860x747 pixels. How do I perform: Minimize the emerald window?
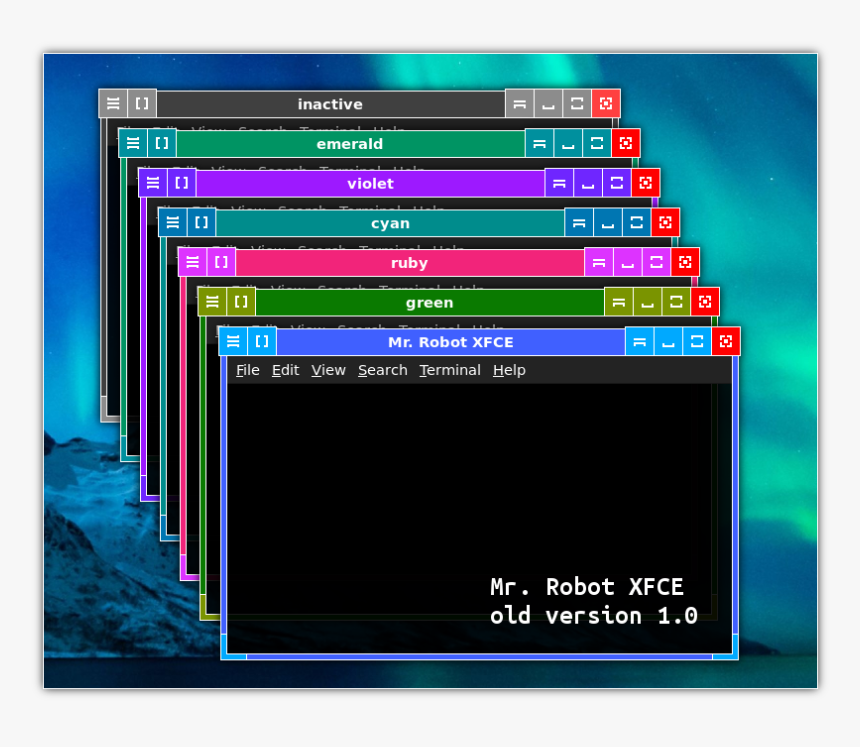point(568,143)
